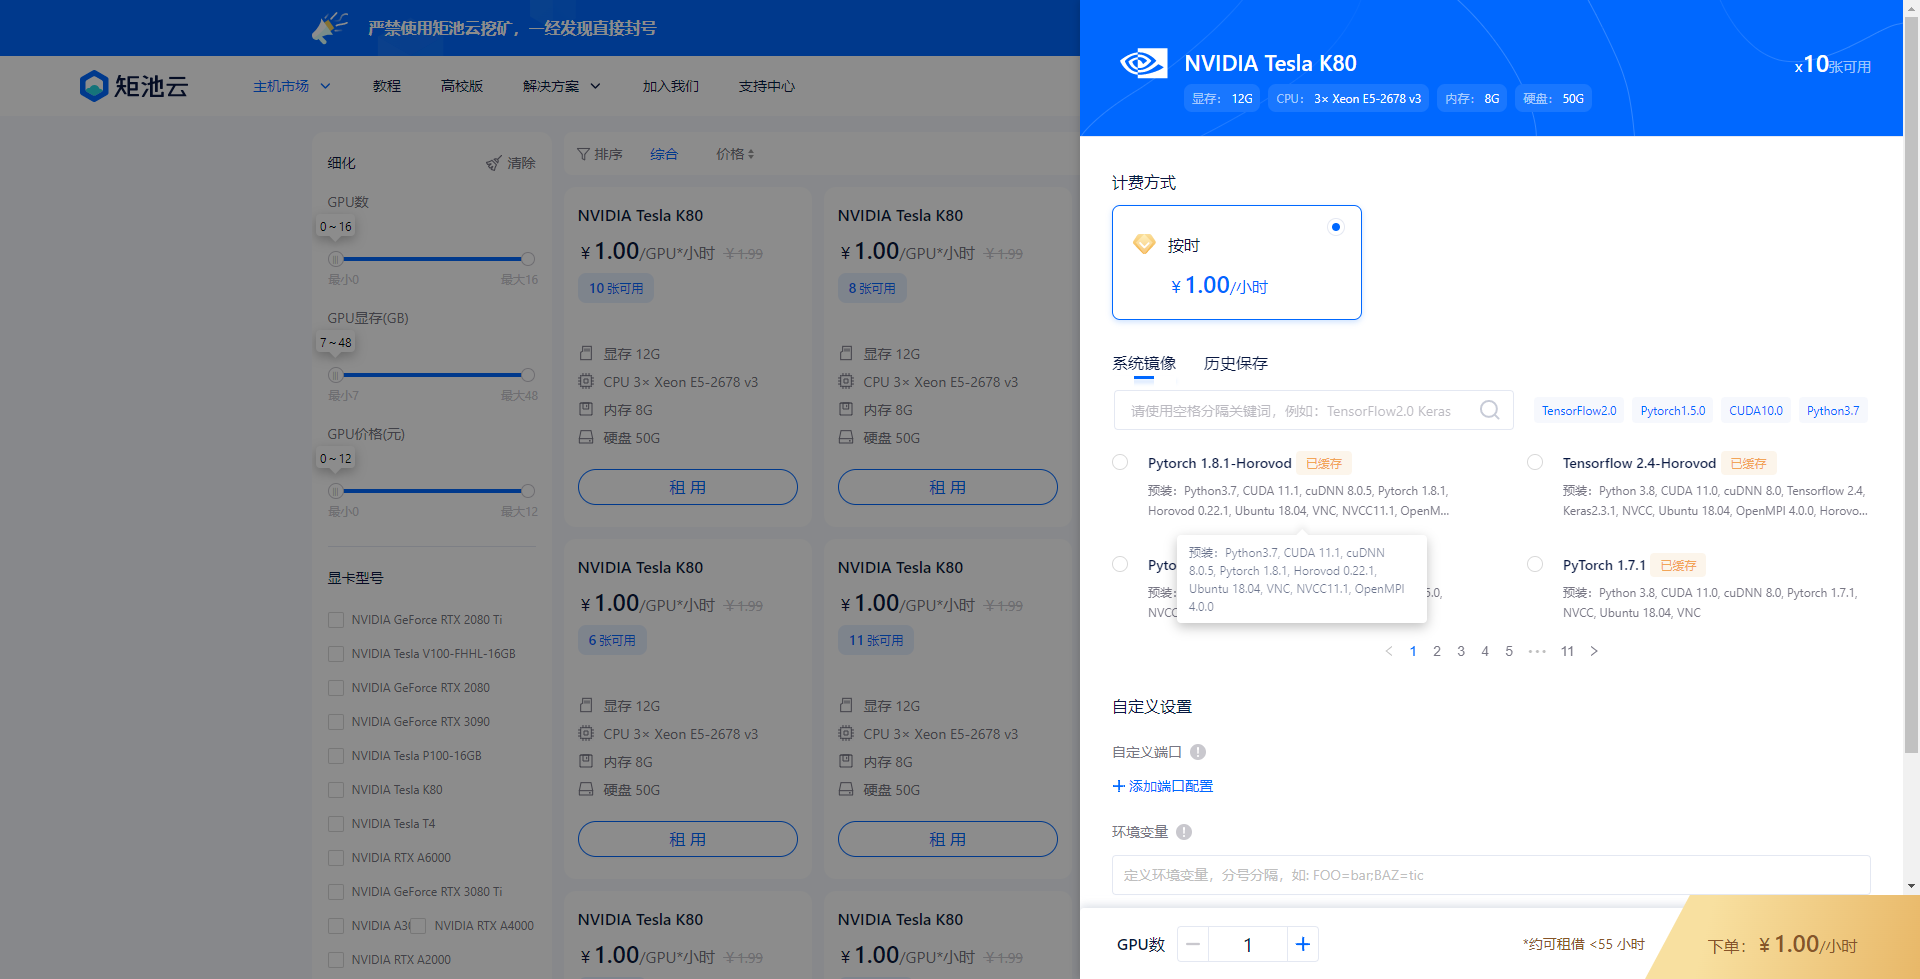Decrease GPU count with the minus button
This screenshot has height=979, width=1920.
[x=1193, y=944]
